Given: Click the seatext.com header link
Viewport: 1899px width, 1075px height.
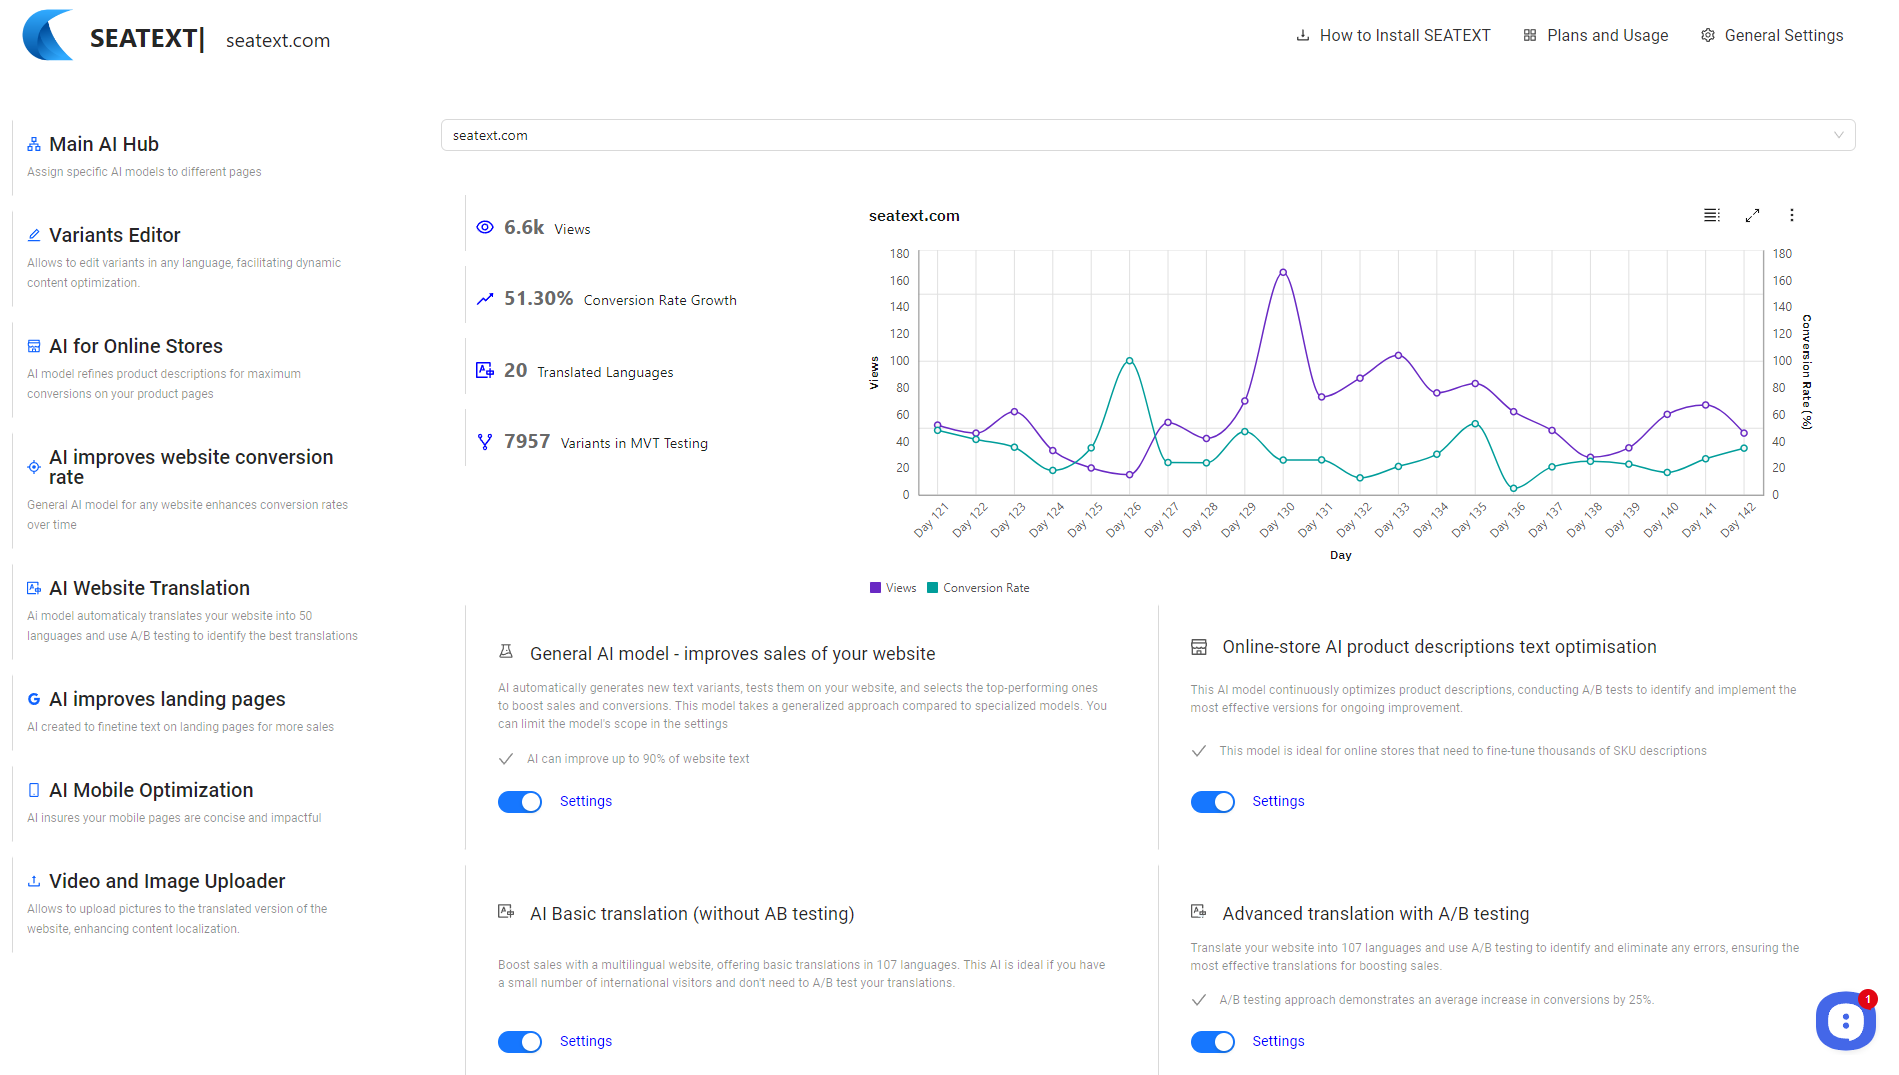Looking at the screenshot, I should point(278,41).
